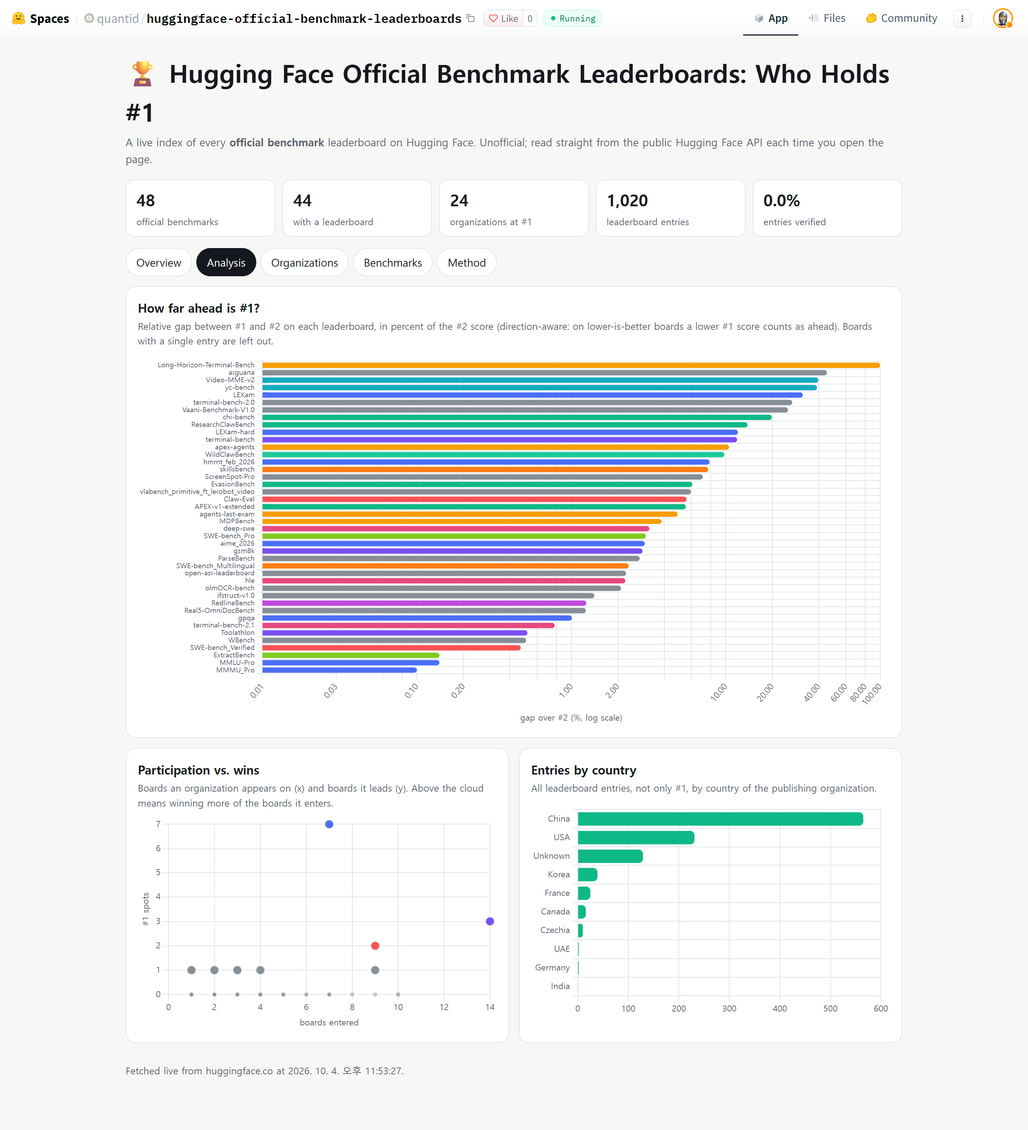Click the 1,020 leaderboard entries card

670,208
